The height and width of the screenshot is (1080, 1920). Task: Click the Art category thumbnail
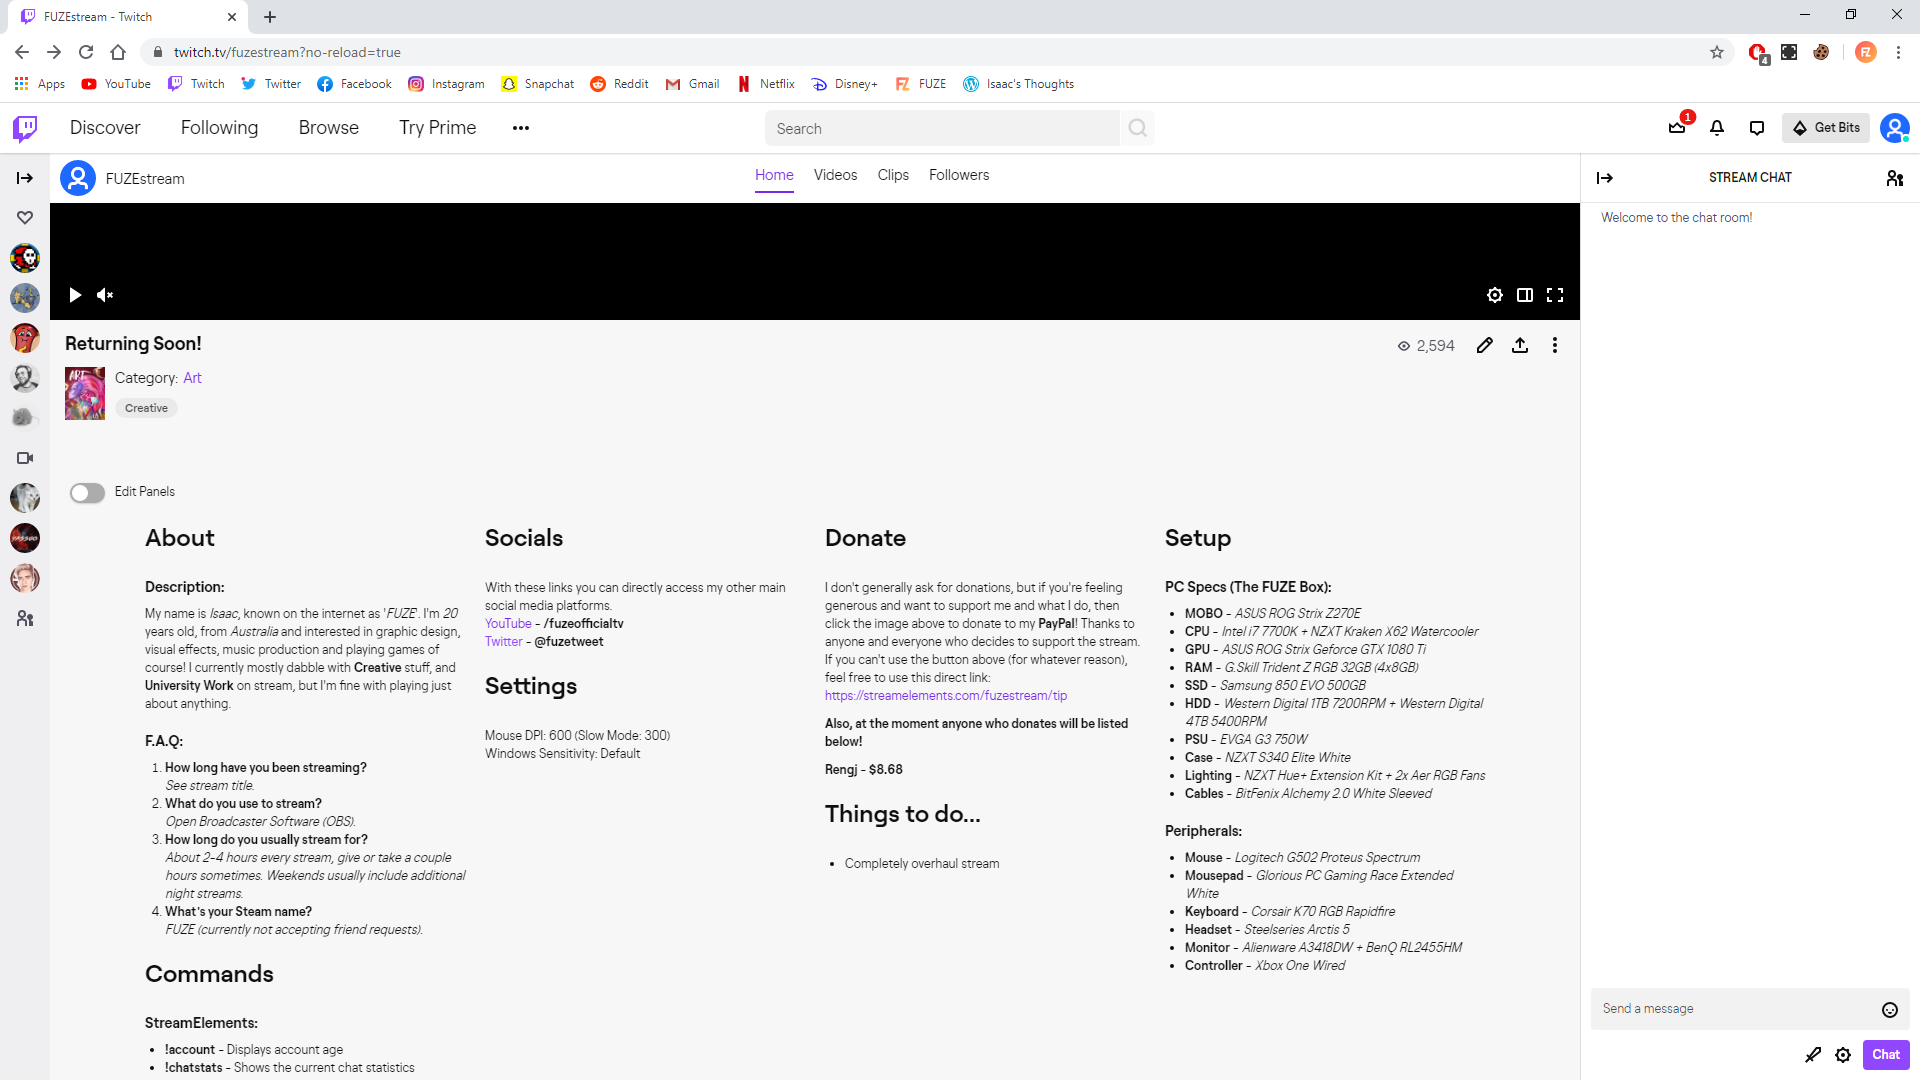coord(85,393)
